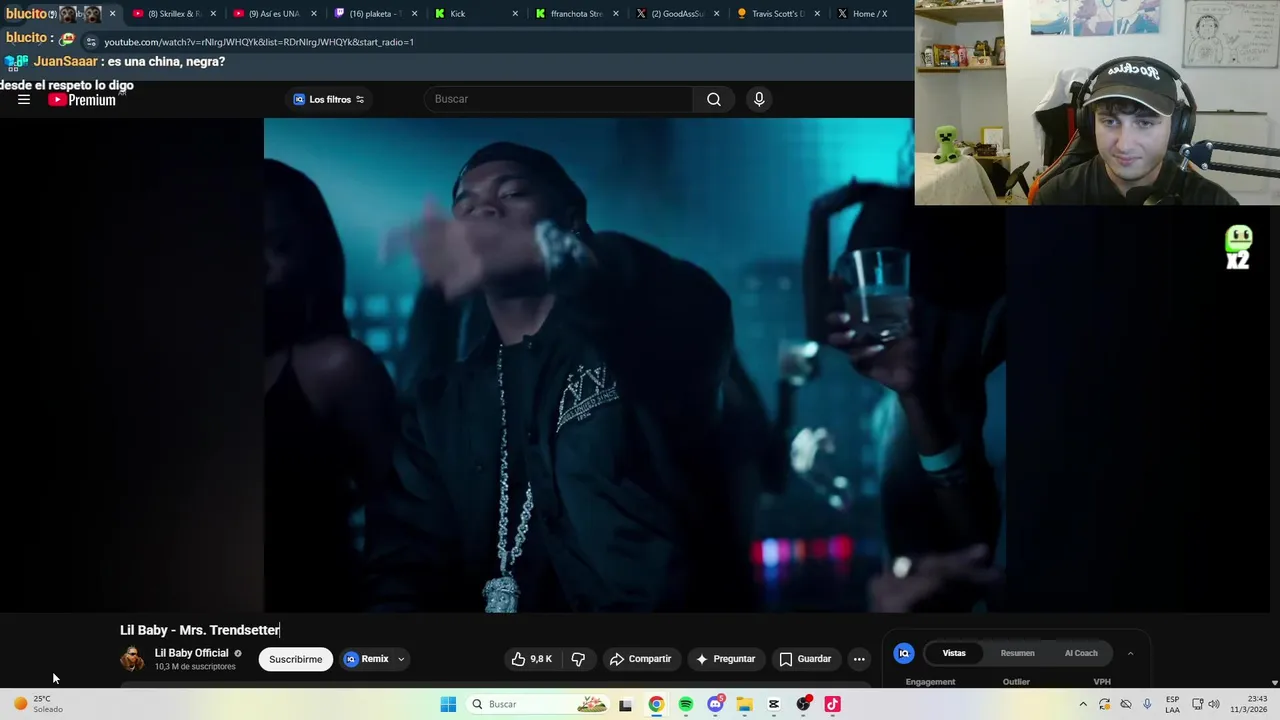Show hidden system tray icons
The image size is (1280, 720).
point(1083,704)
